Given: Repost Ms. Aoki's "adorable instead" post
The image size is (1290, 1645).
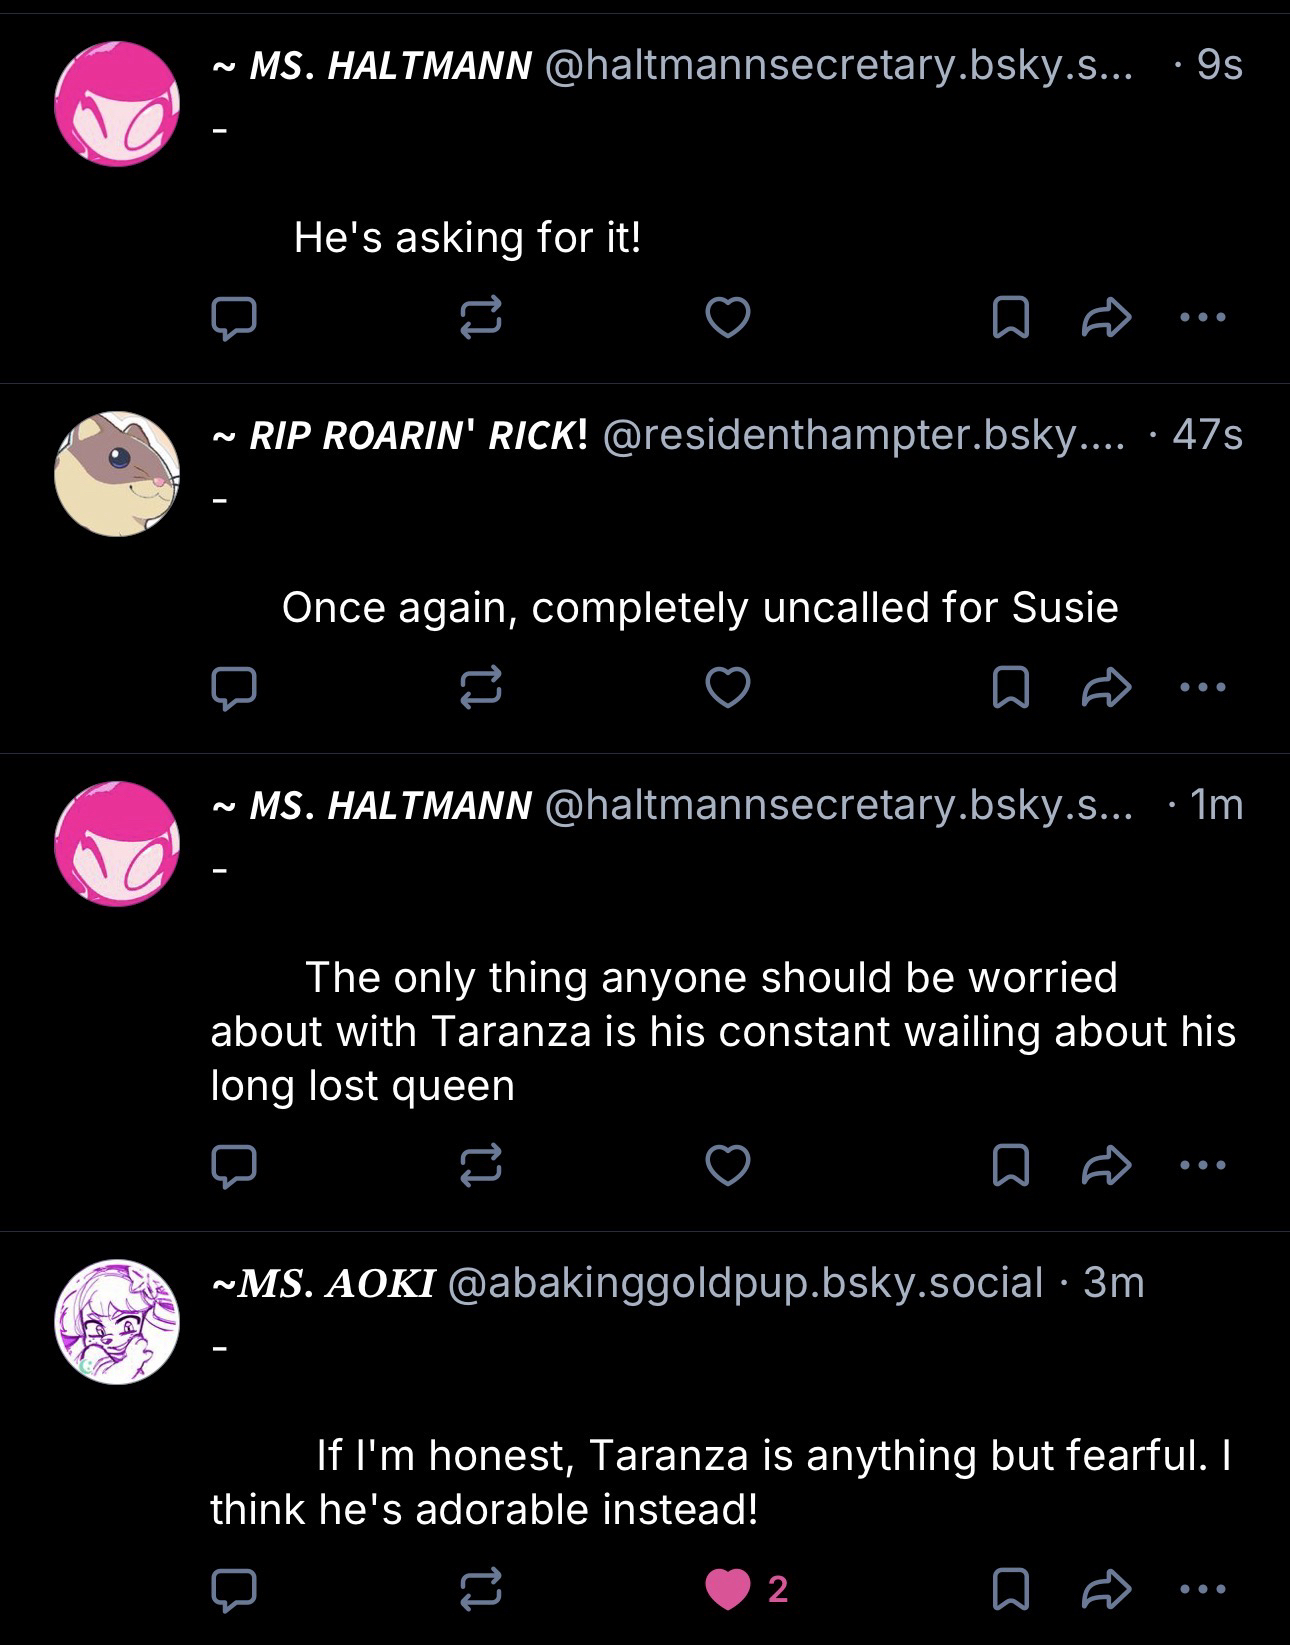Looking at the screenshot, I should click(480, 1589).
